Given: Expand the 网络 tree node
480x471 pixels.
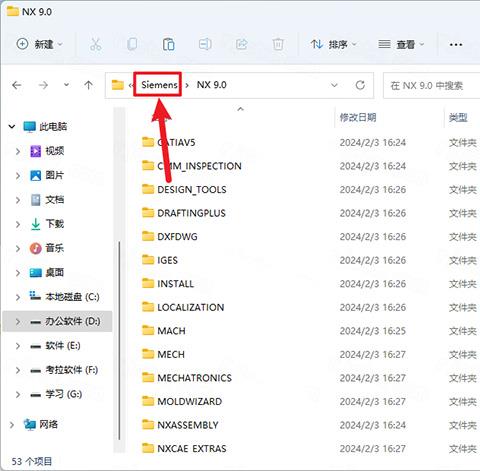Looking at the screenshot, I should 12,425.
